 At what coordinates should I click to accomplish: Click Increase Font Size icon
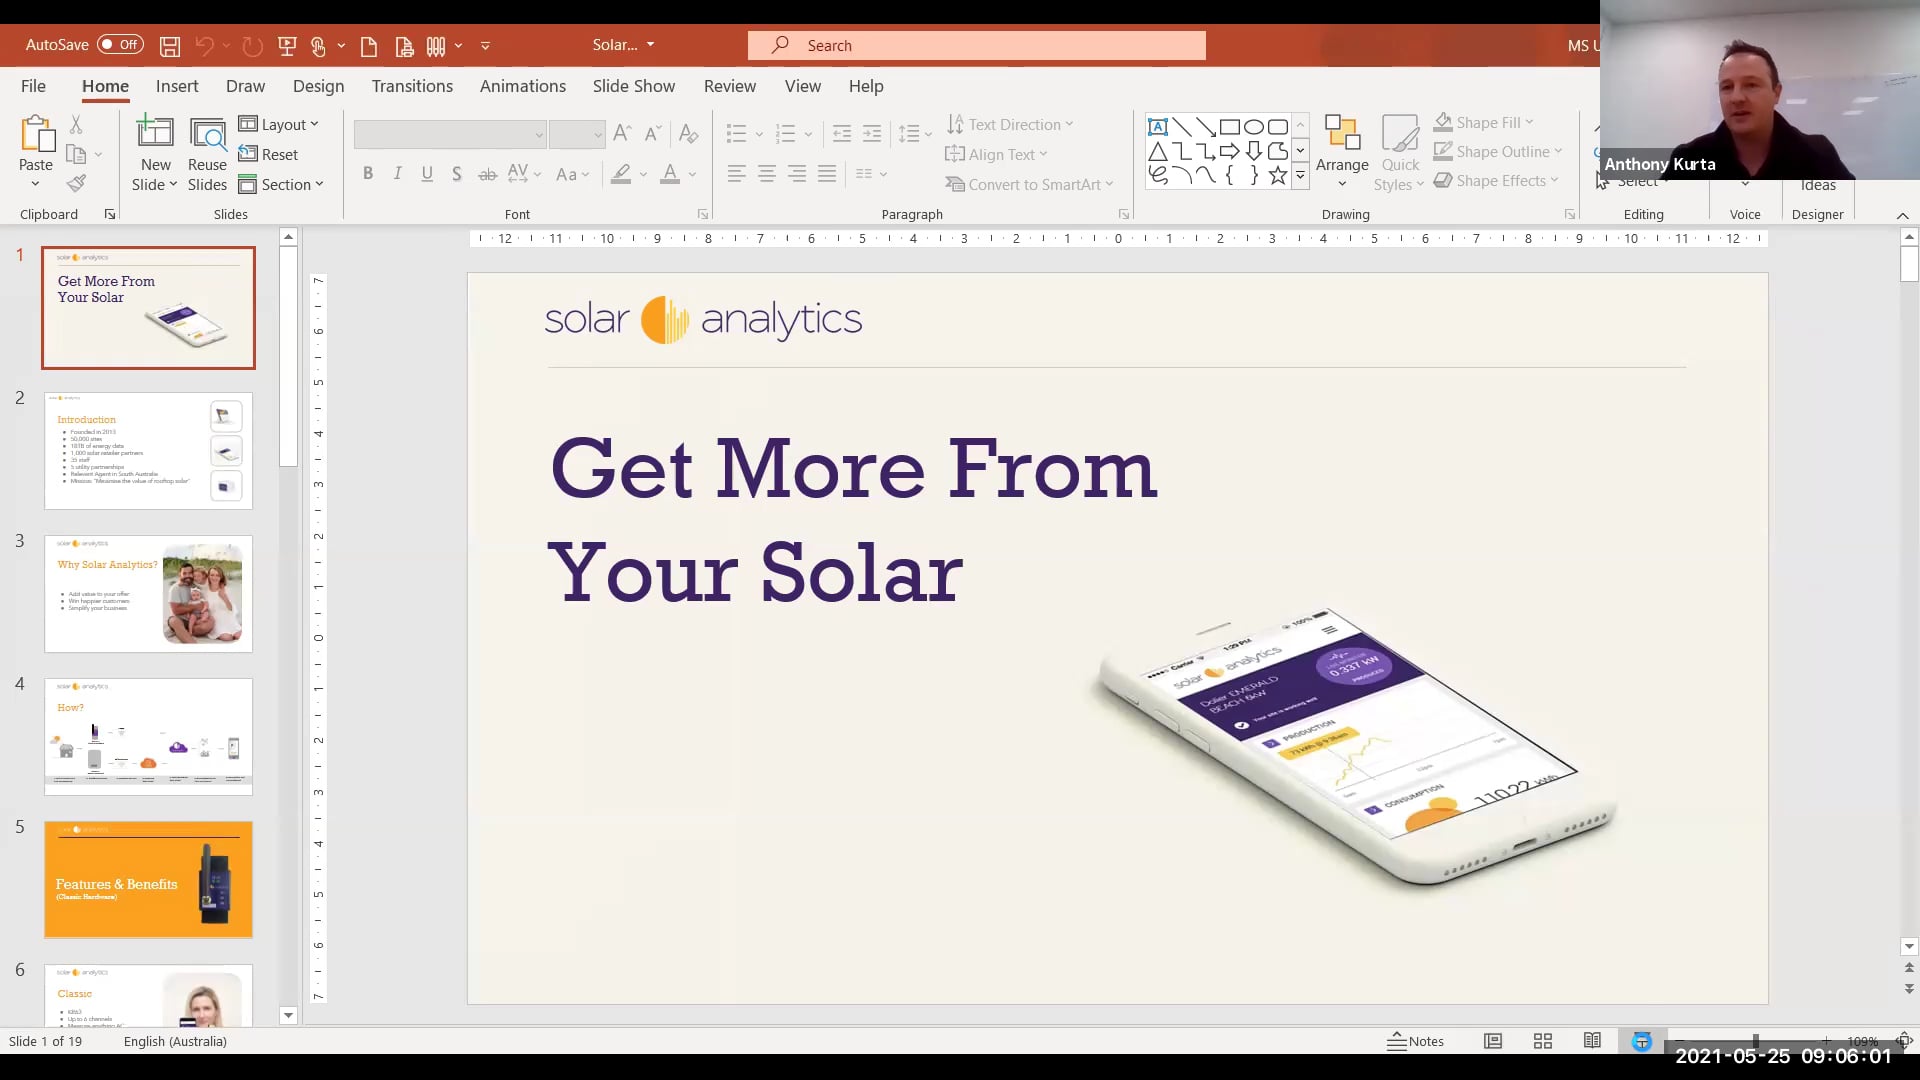[622, 133]
